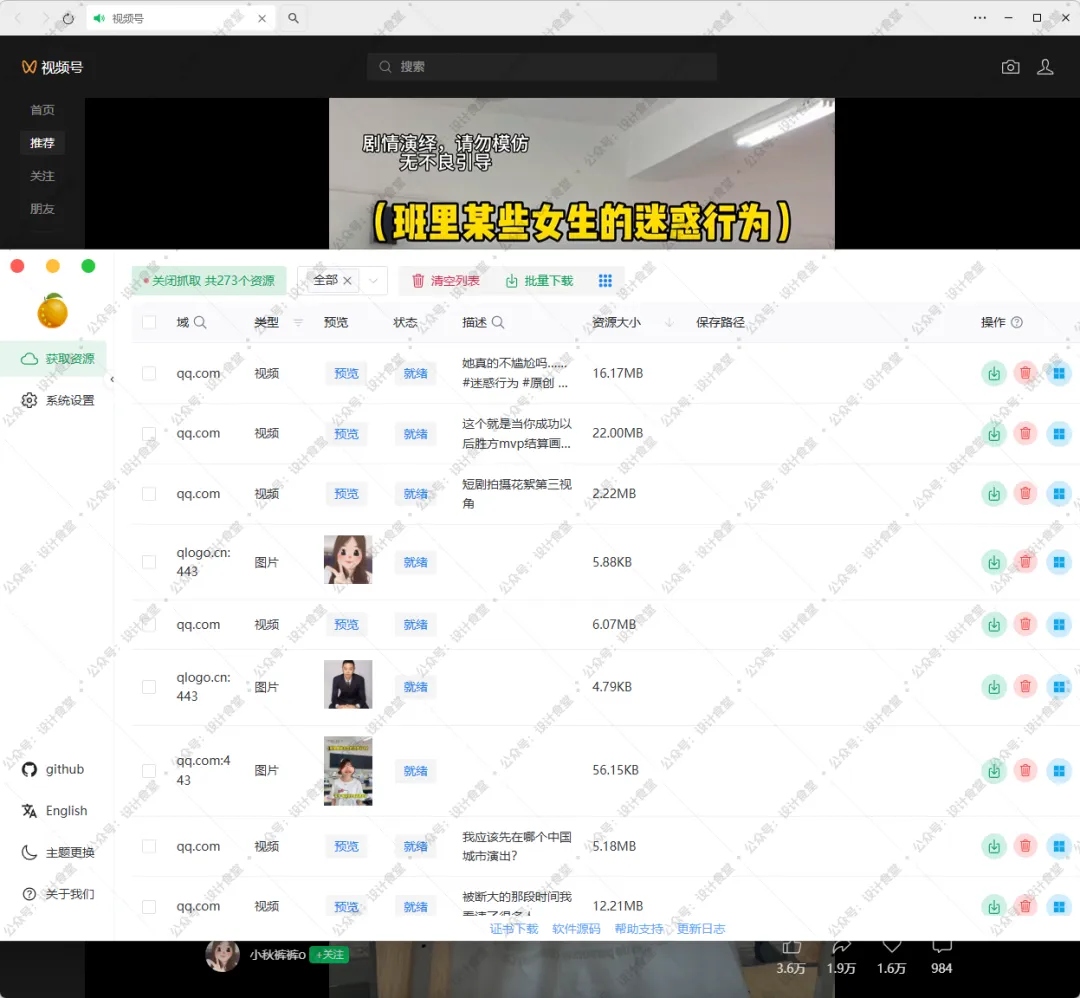The width and height of the screenshot is (1080, 998).
Task: Check the 16.17MB row checkbox
Action: click(x=149, y=373)
